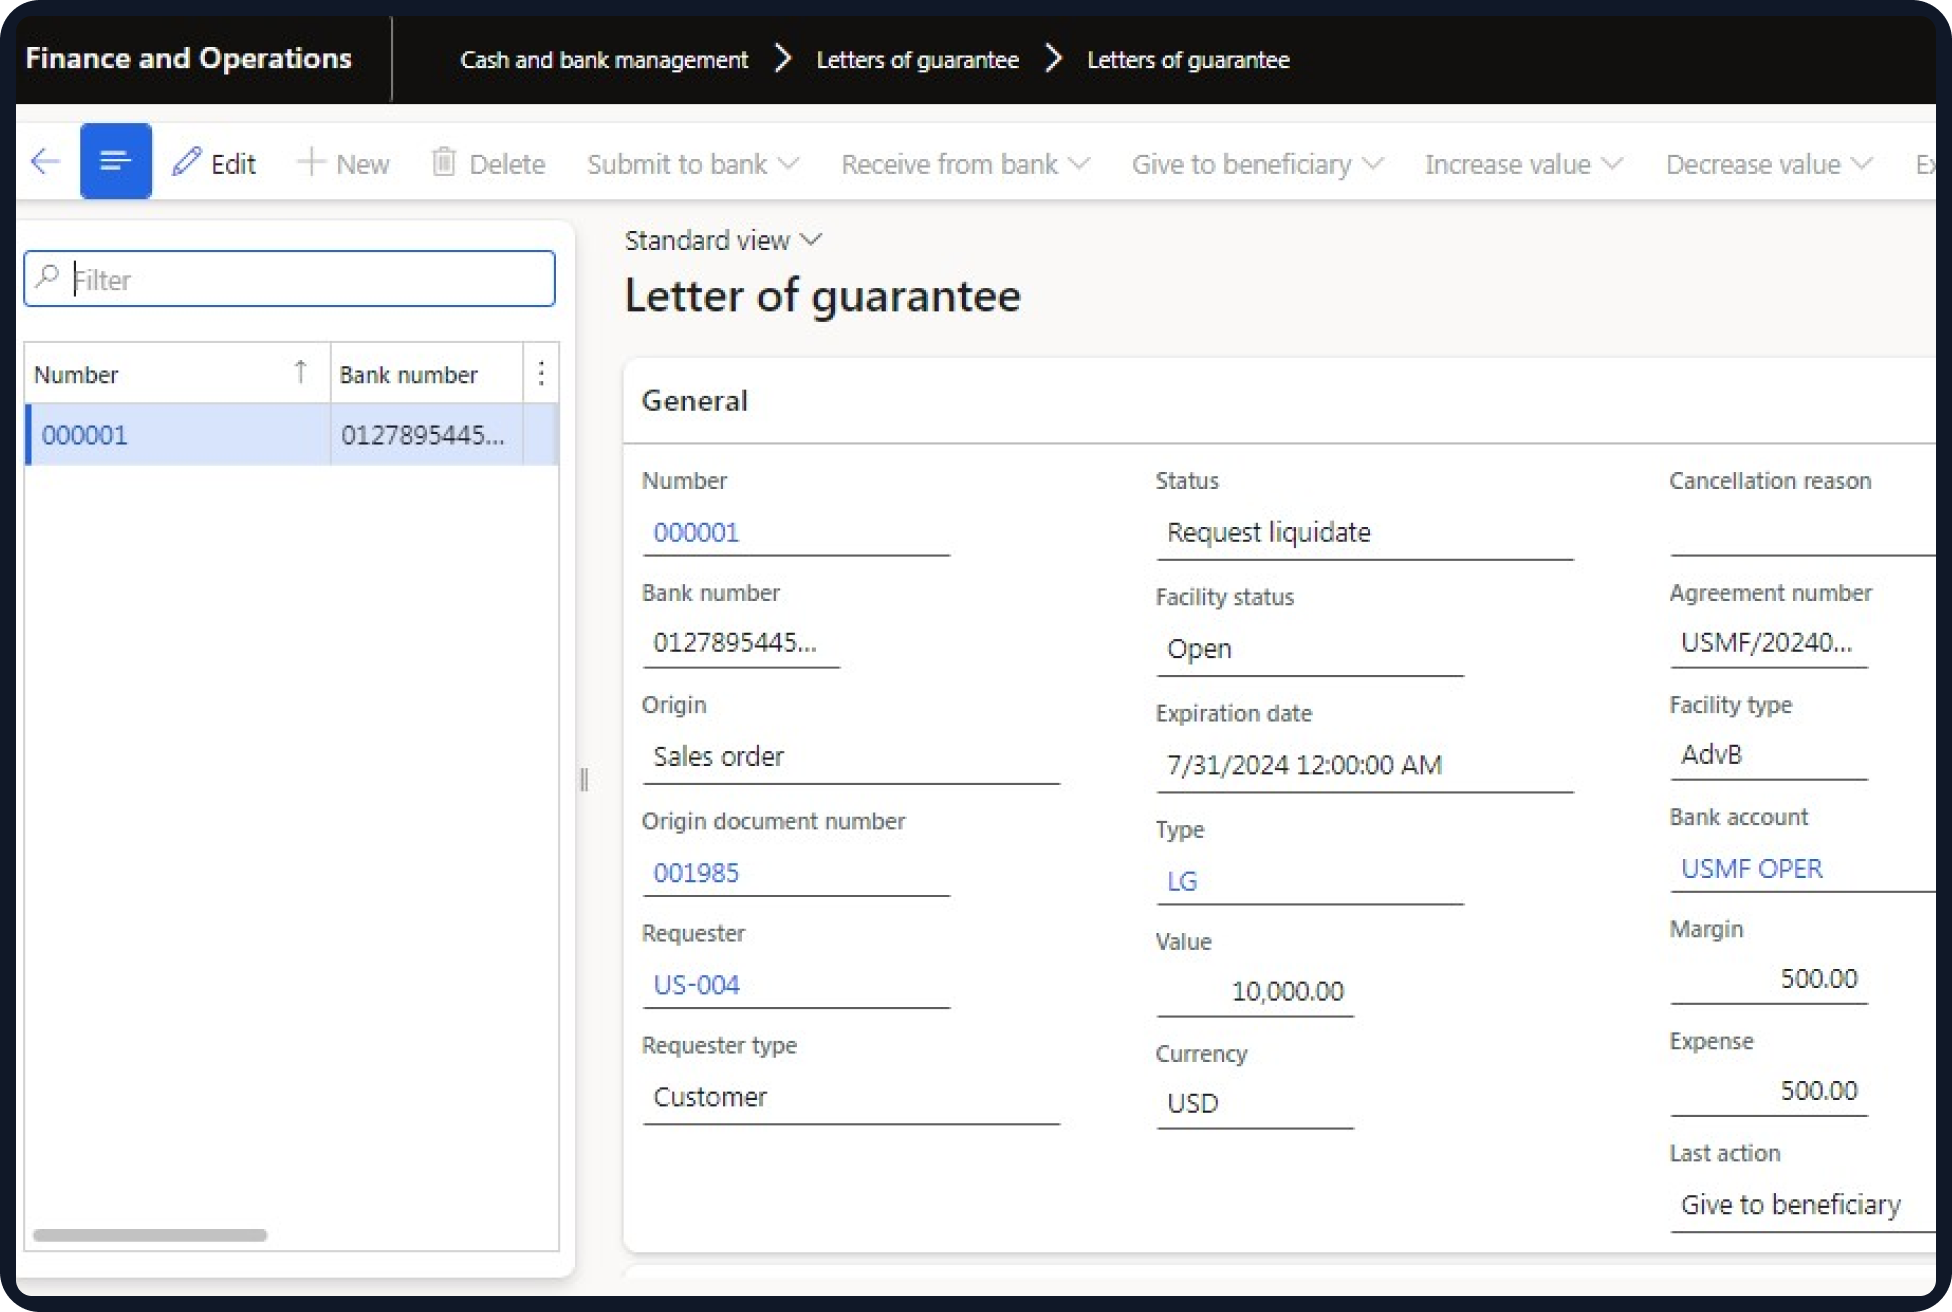This screenshot has width=1952, height=1312.
Task: Open the Receive from bank dropdown
Action: 1080,165
